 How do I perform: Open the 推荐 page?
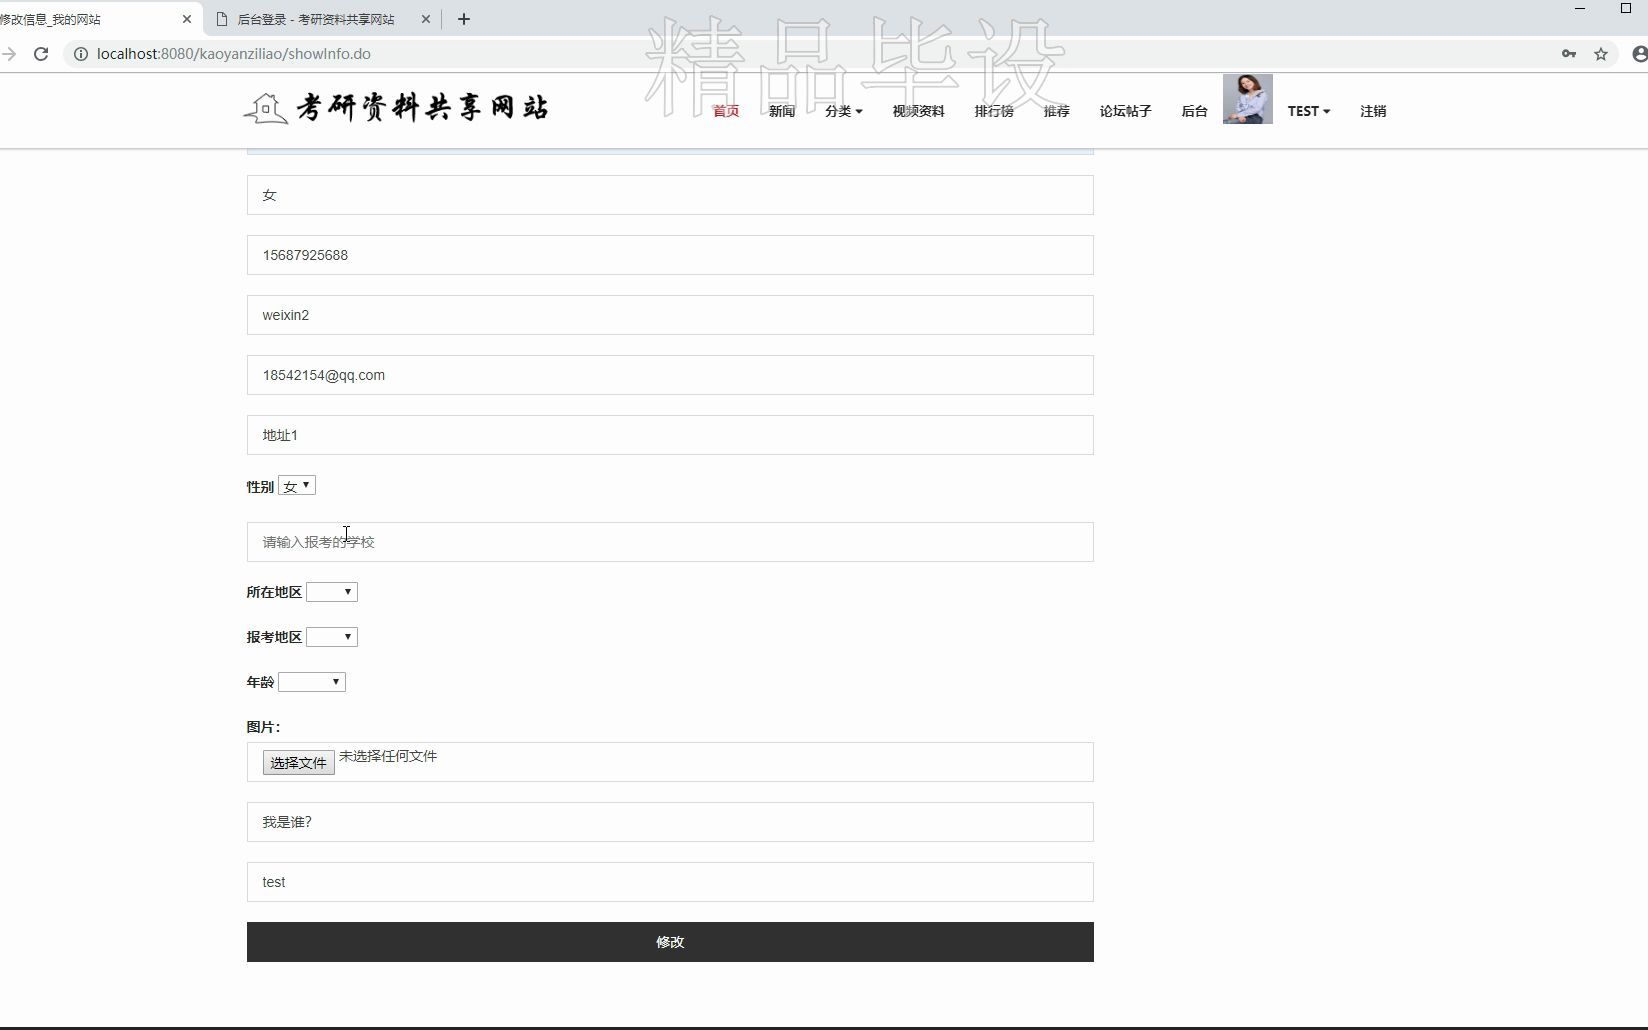(1056, 111)
